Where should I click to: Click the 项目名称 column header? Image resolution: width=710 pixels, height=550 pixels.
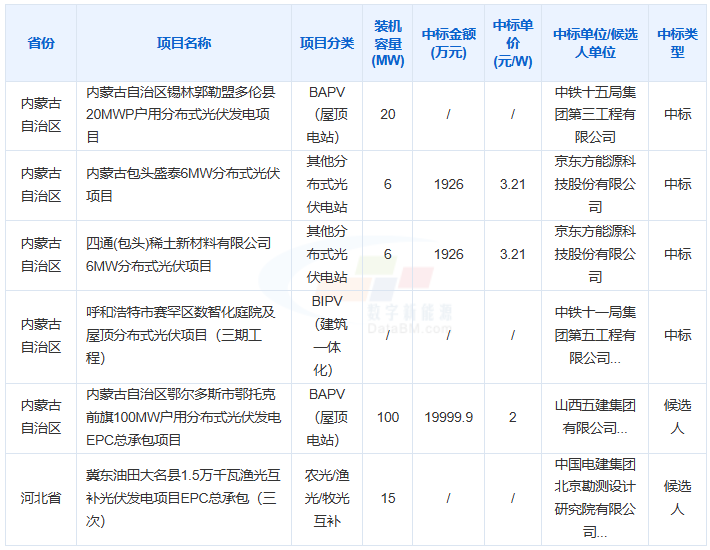184,43
